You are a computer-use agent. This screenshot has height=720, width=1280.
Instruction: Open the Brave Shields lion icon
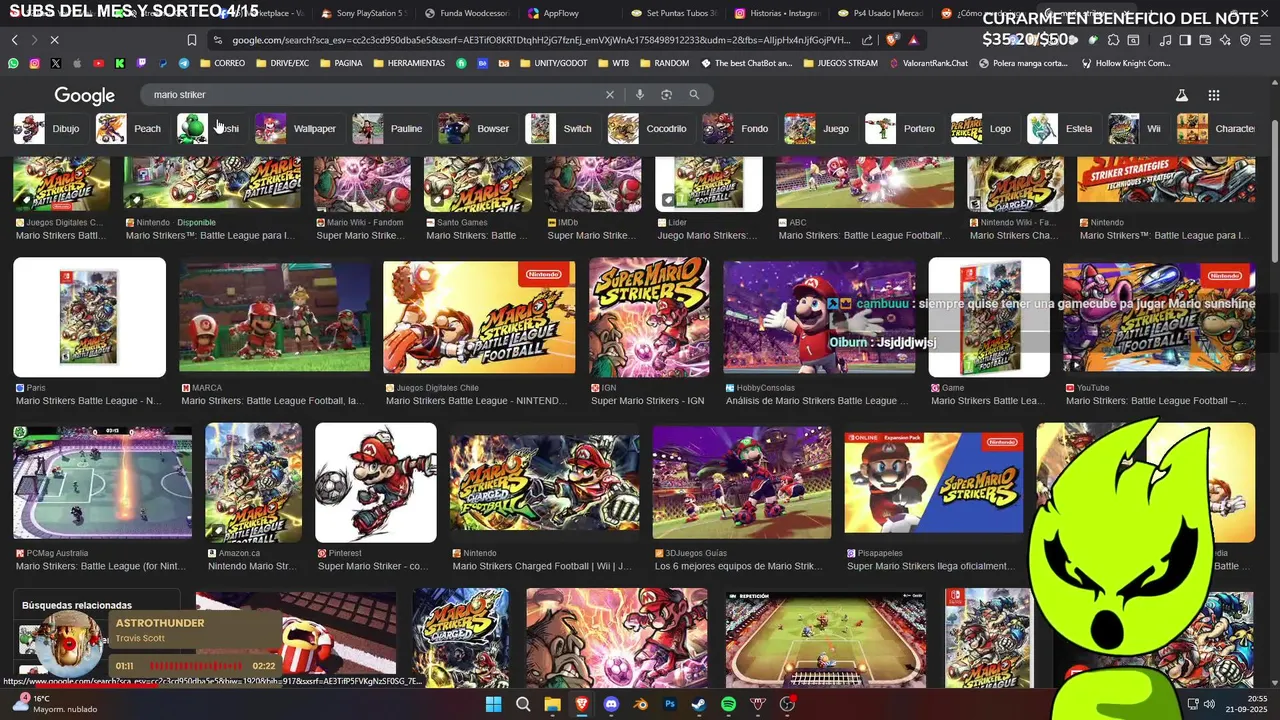[892, 40]
